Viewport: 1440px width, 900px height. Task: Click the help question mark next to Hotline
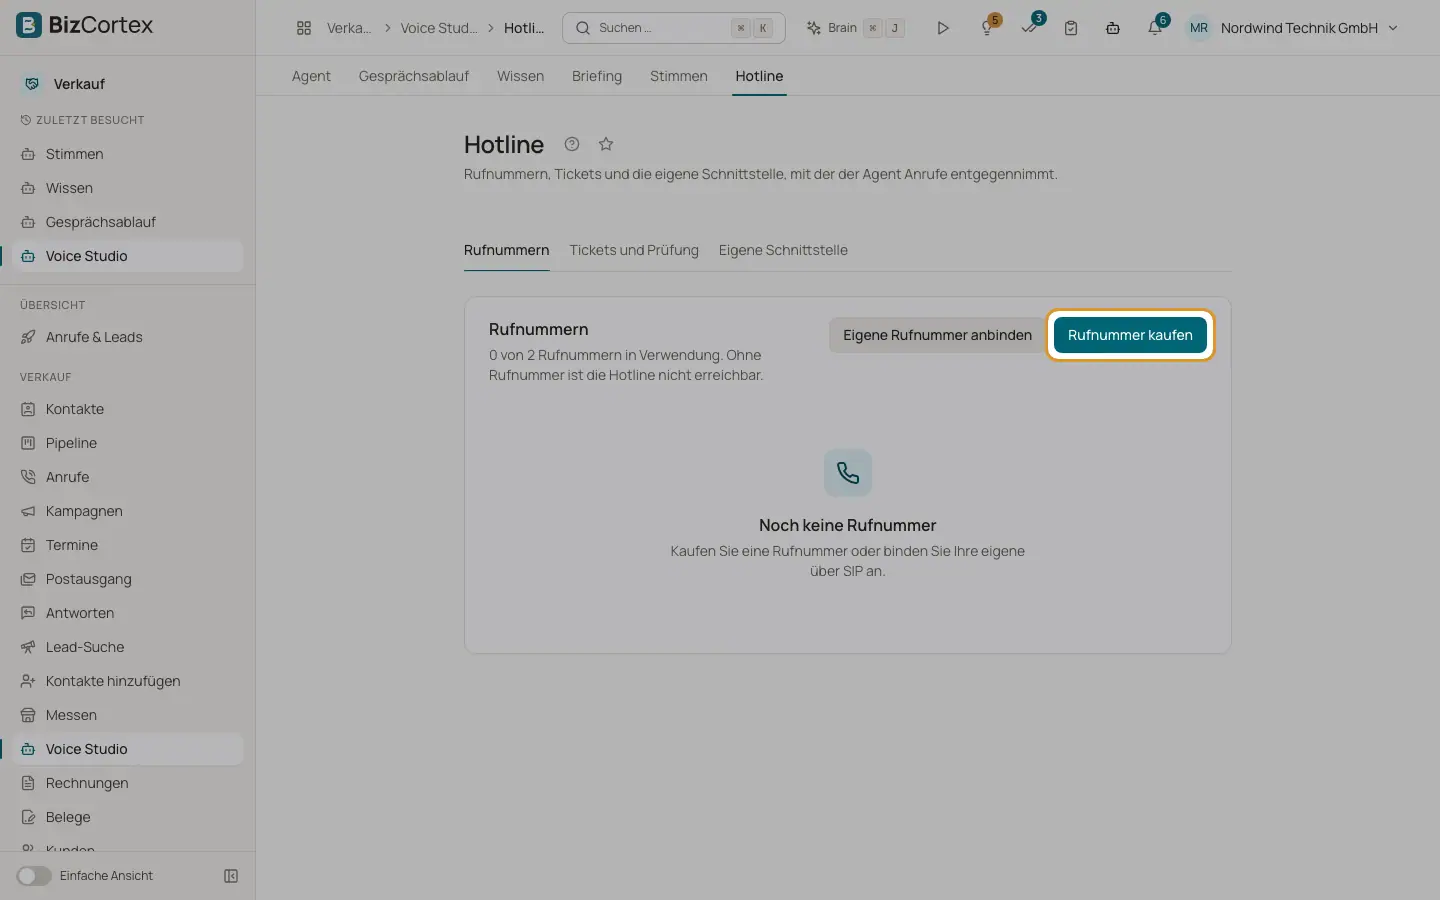tap(572, 144)
